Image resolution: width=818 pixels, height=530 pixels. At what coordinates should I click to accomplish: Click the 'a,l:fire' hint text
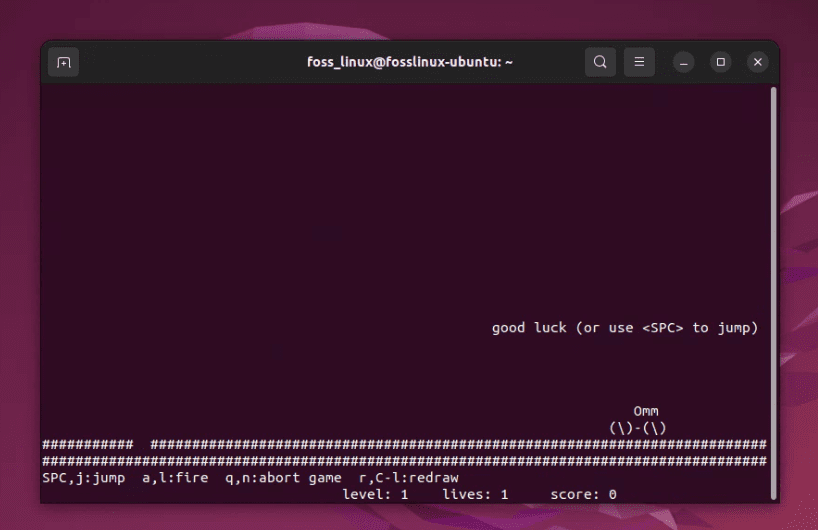175,478
